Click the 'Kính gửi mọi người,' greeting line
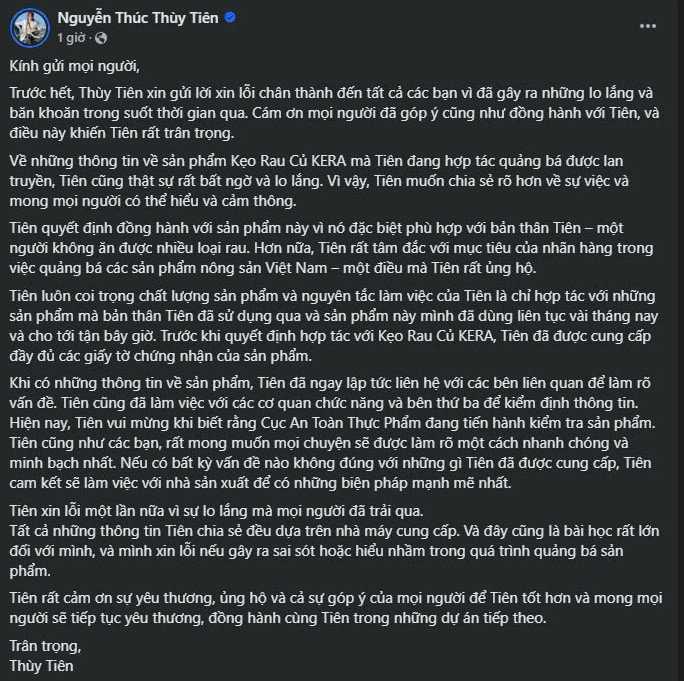The image size is (684, 681). (70, 64)
